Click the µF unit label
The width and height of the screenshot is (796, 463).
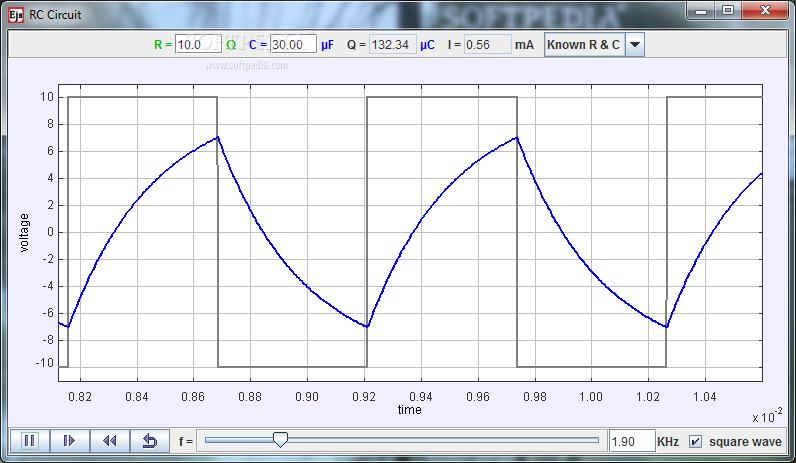pos(327,45)
